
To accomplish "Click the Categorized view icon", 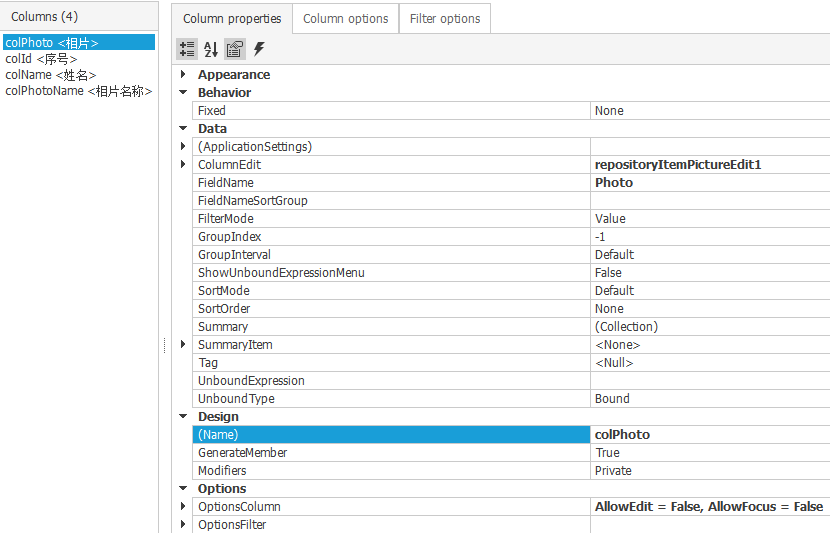I will 186,49.
